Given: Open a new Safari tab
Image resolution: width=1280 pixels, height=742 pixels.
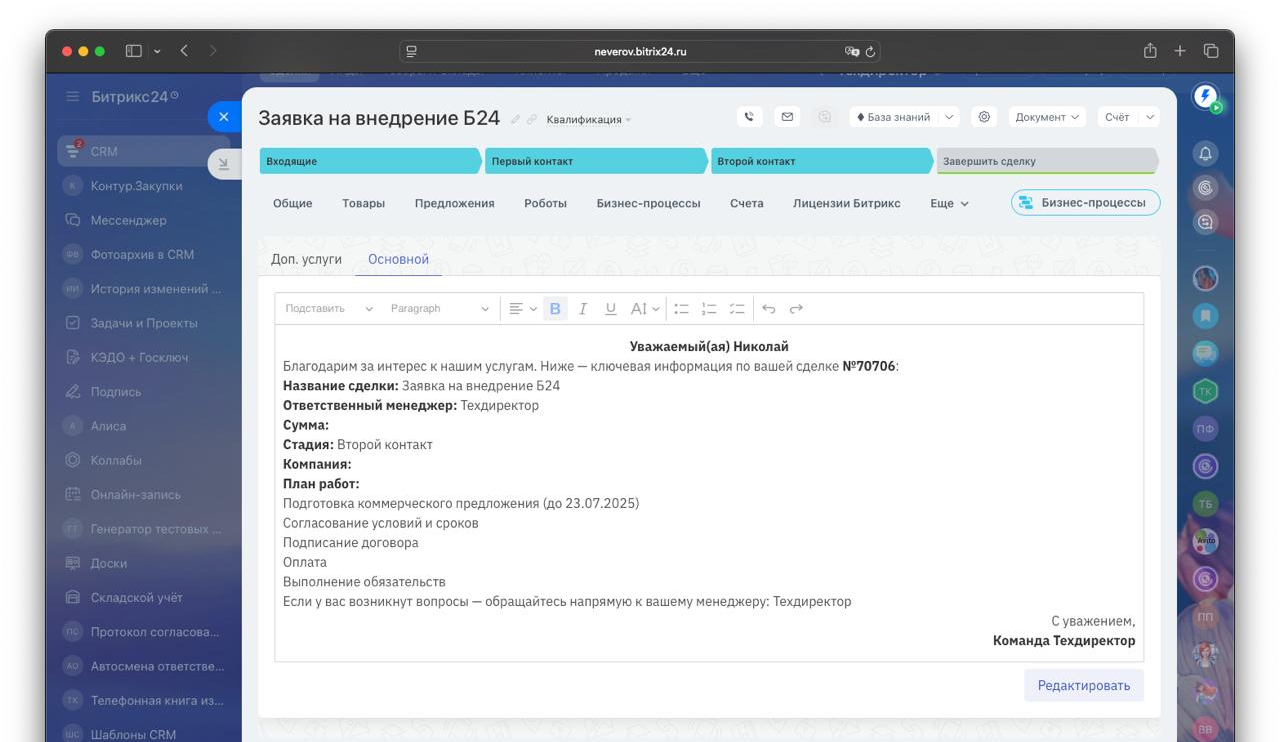Looking at the screenshot, I should coord(1180,51).
